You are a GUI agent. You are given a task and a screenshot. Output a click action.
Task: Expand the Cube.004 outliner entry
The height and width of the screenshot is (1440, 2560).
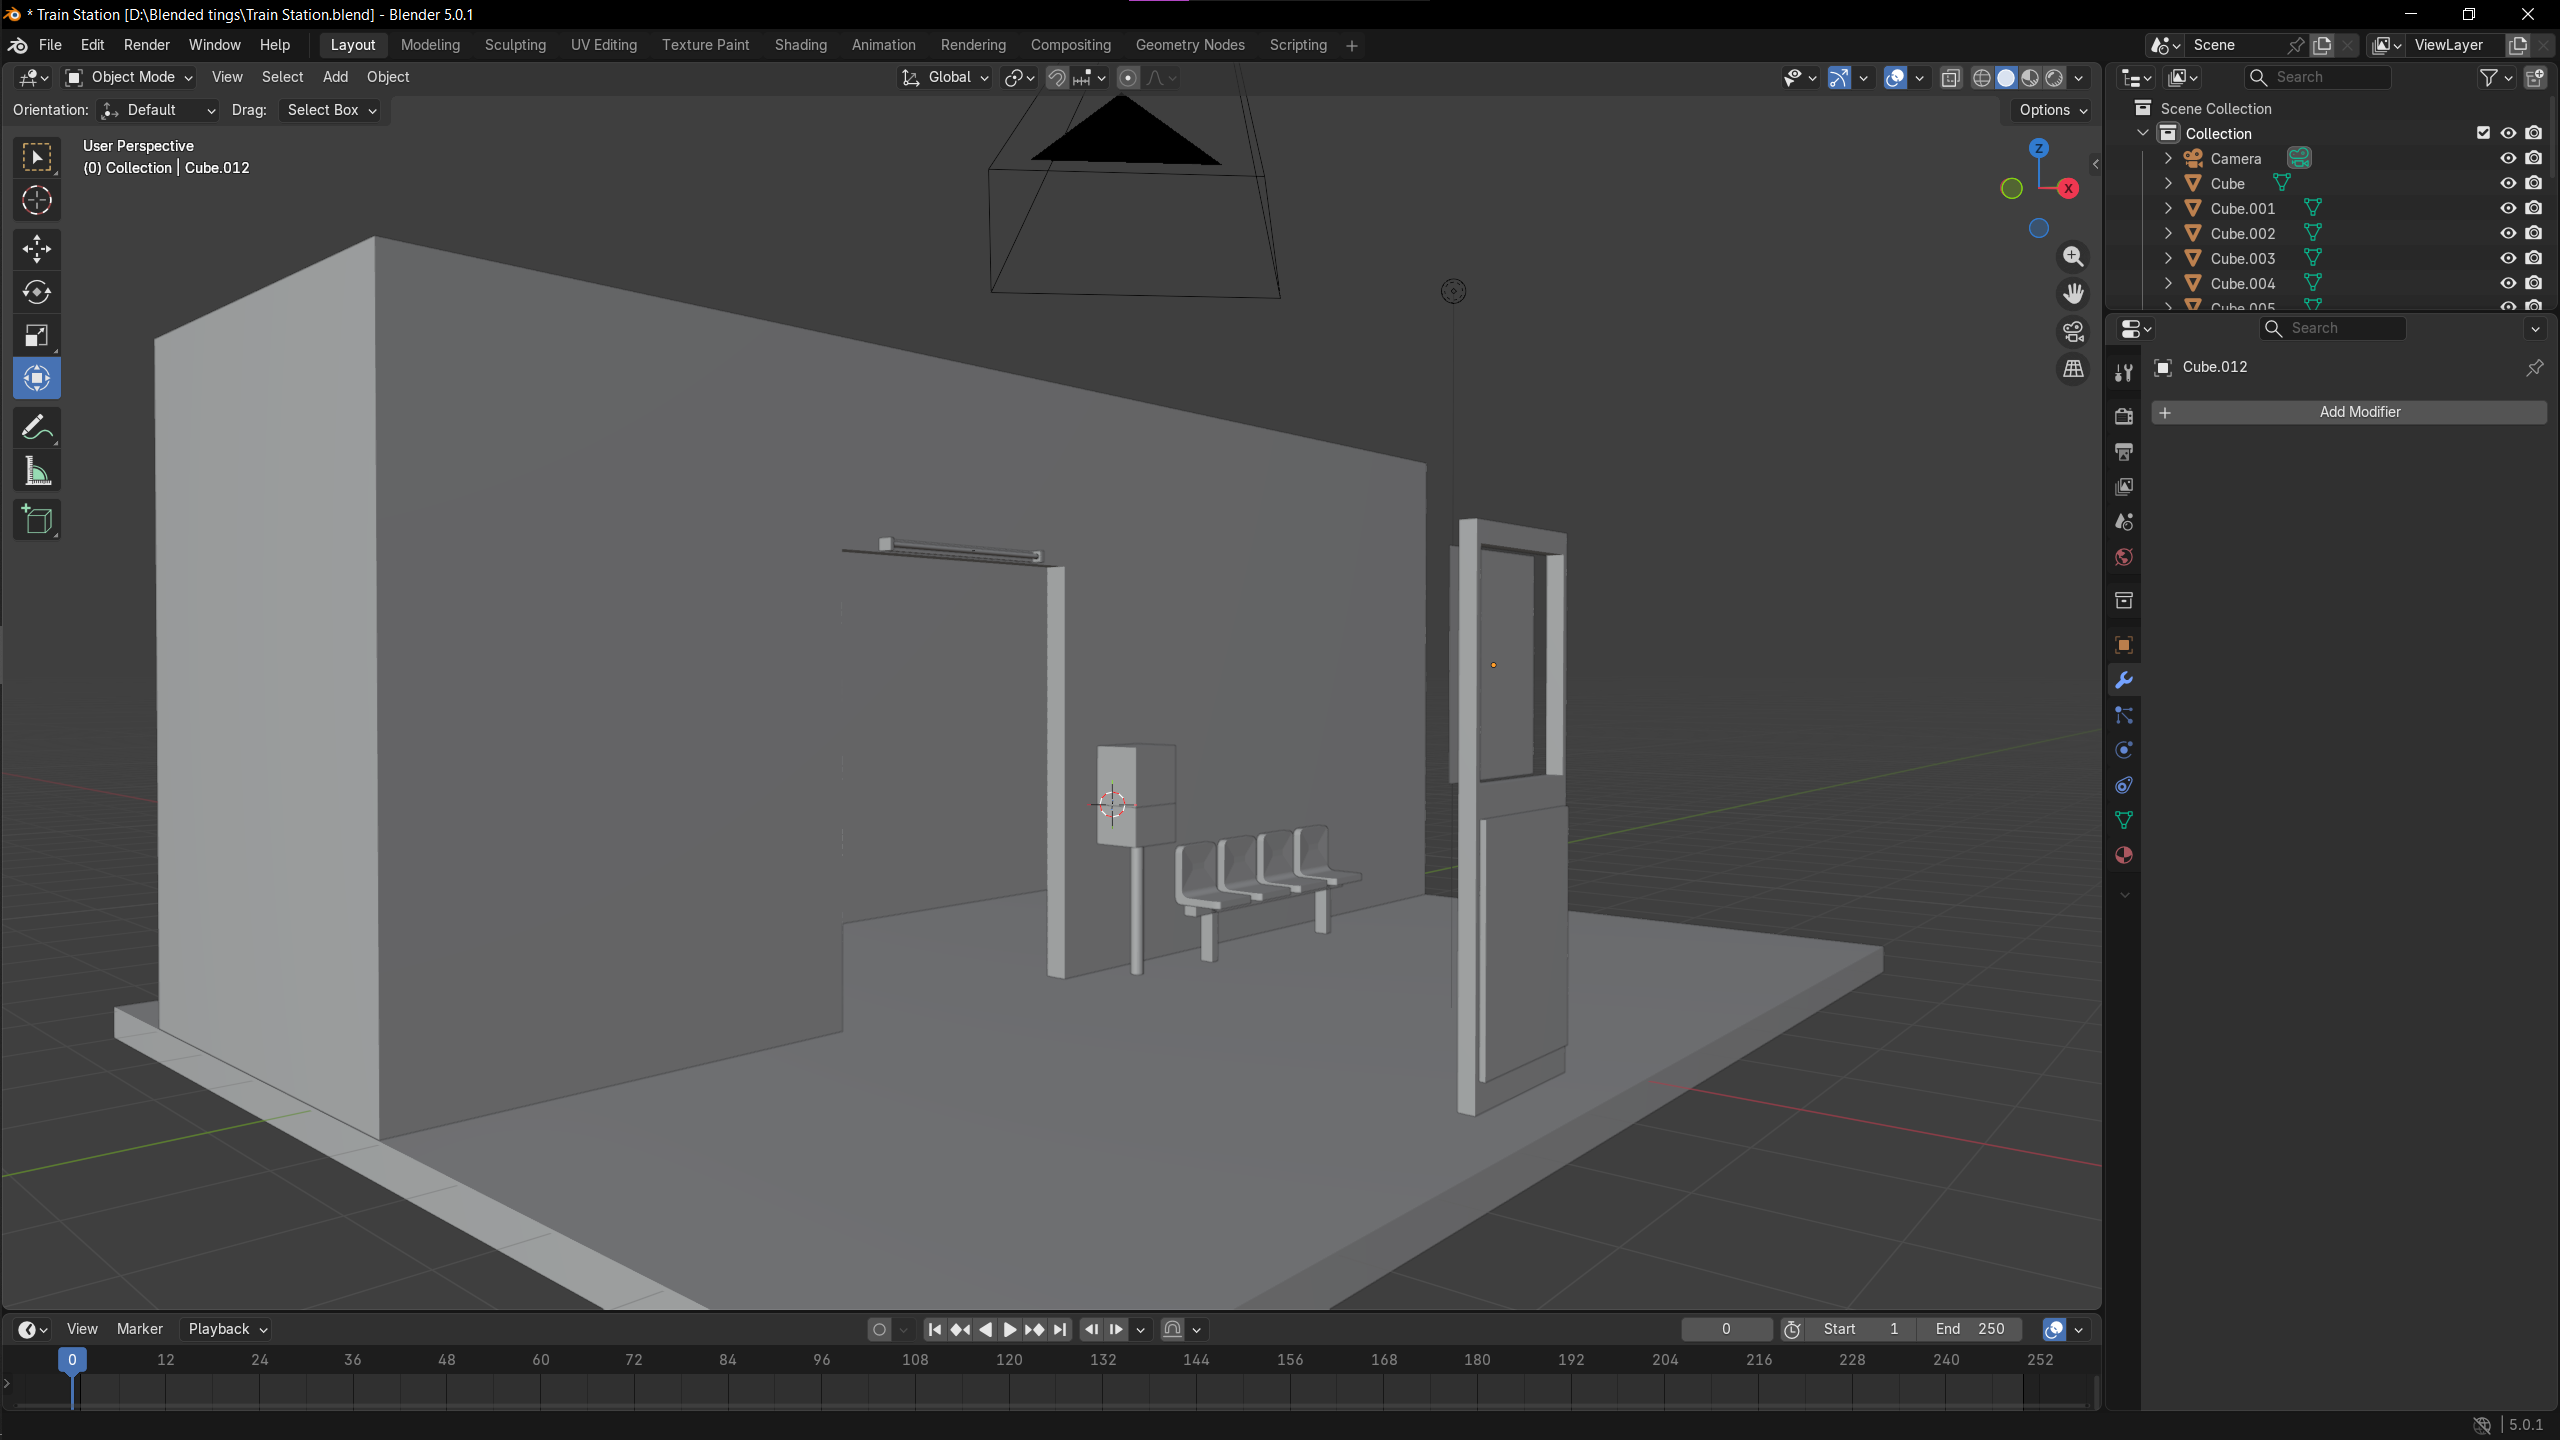(x=2168, y=283)
